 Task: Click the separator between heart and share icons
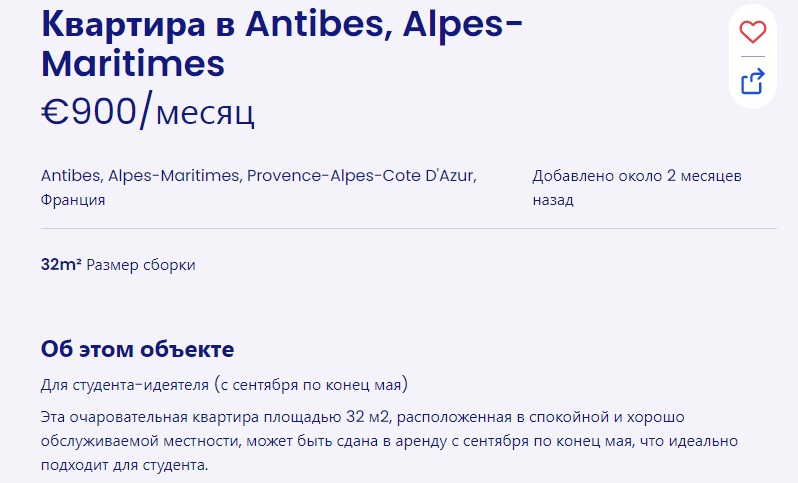753,56
